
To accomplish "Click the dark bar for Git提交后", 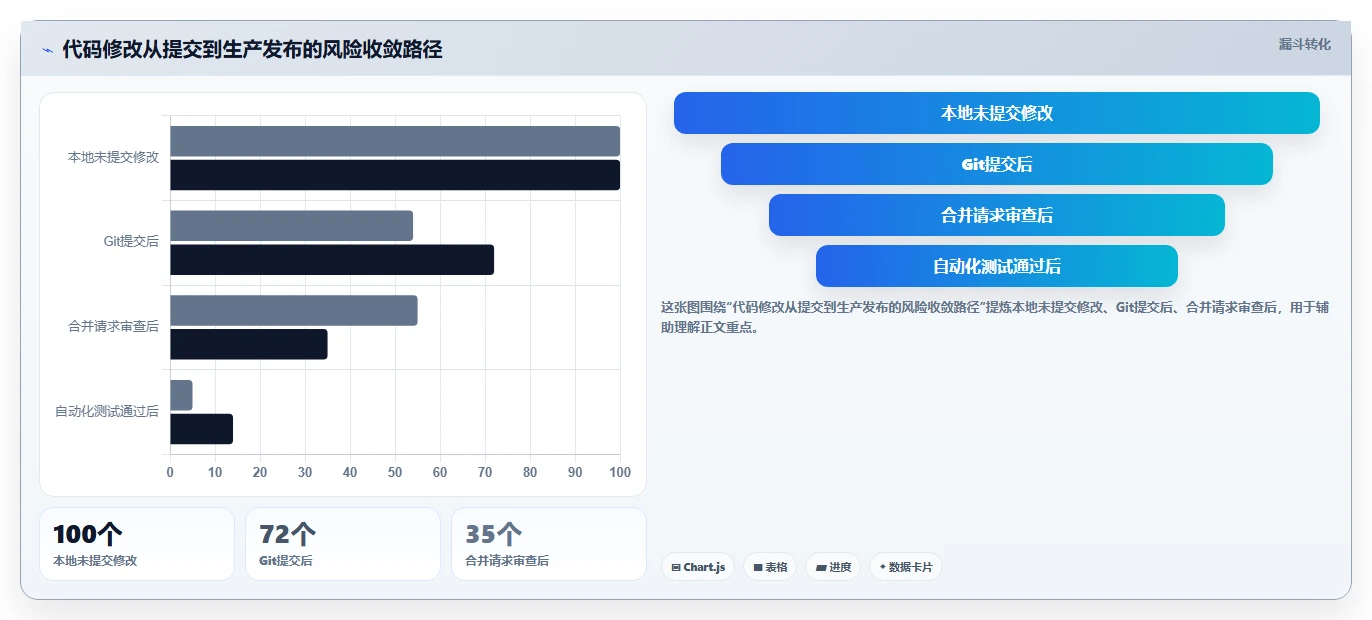I will 332,260.
